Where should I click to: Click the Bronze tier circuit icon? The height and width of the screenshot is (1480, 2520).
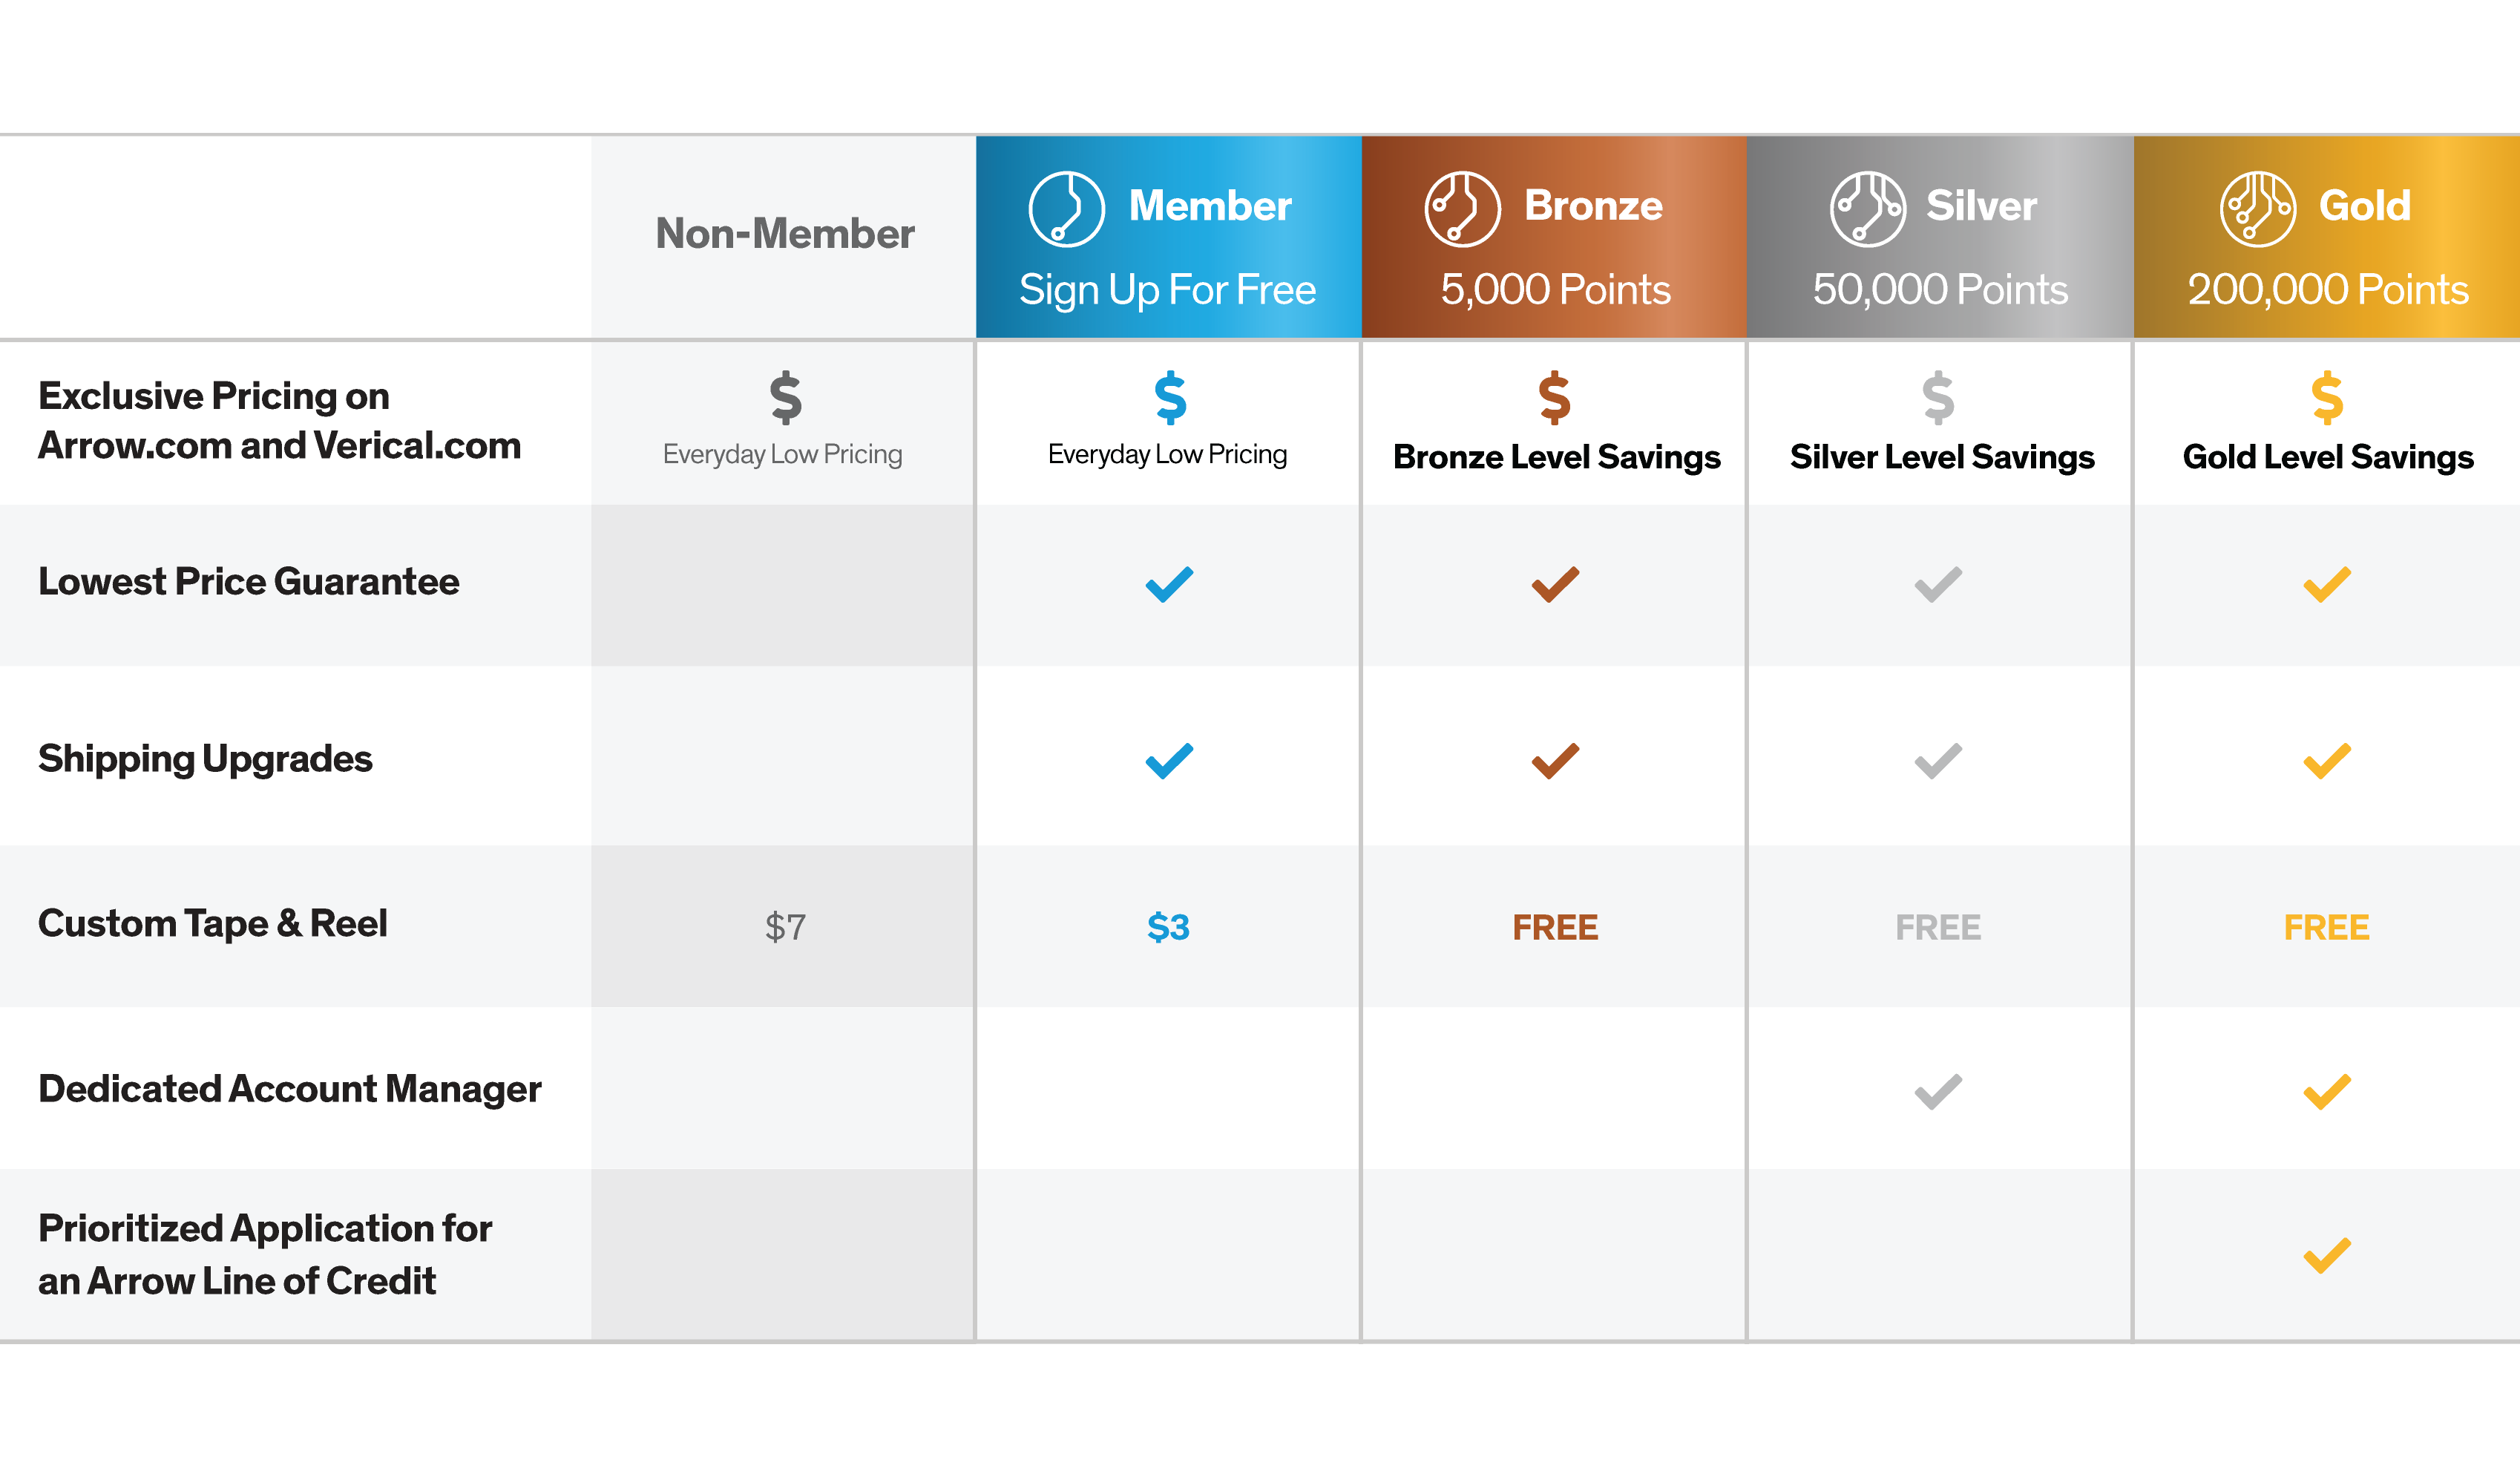click(1462, 209)
